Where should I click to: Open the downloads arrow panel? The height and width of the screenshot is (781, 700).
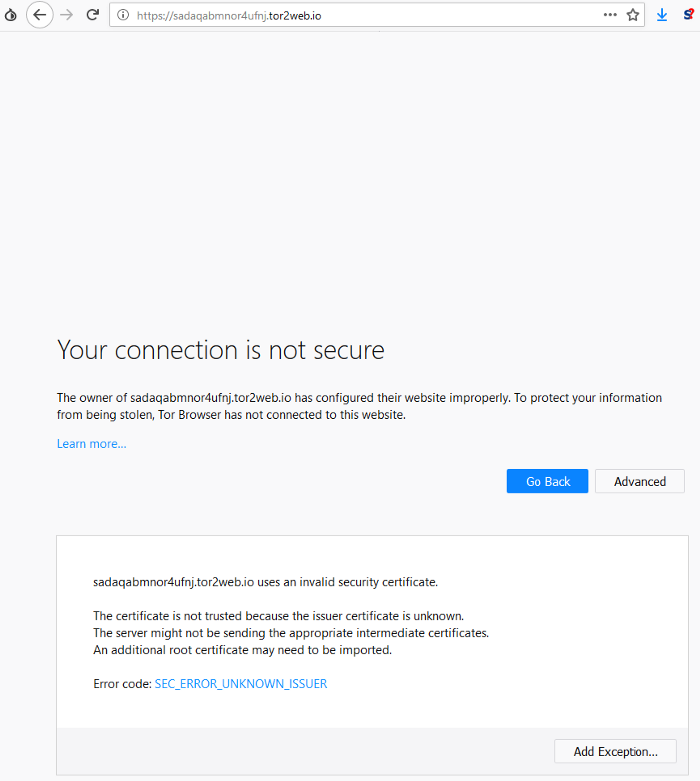point(662,15)
